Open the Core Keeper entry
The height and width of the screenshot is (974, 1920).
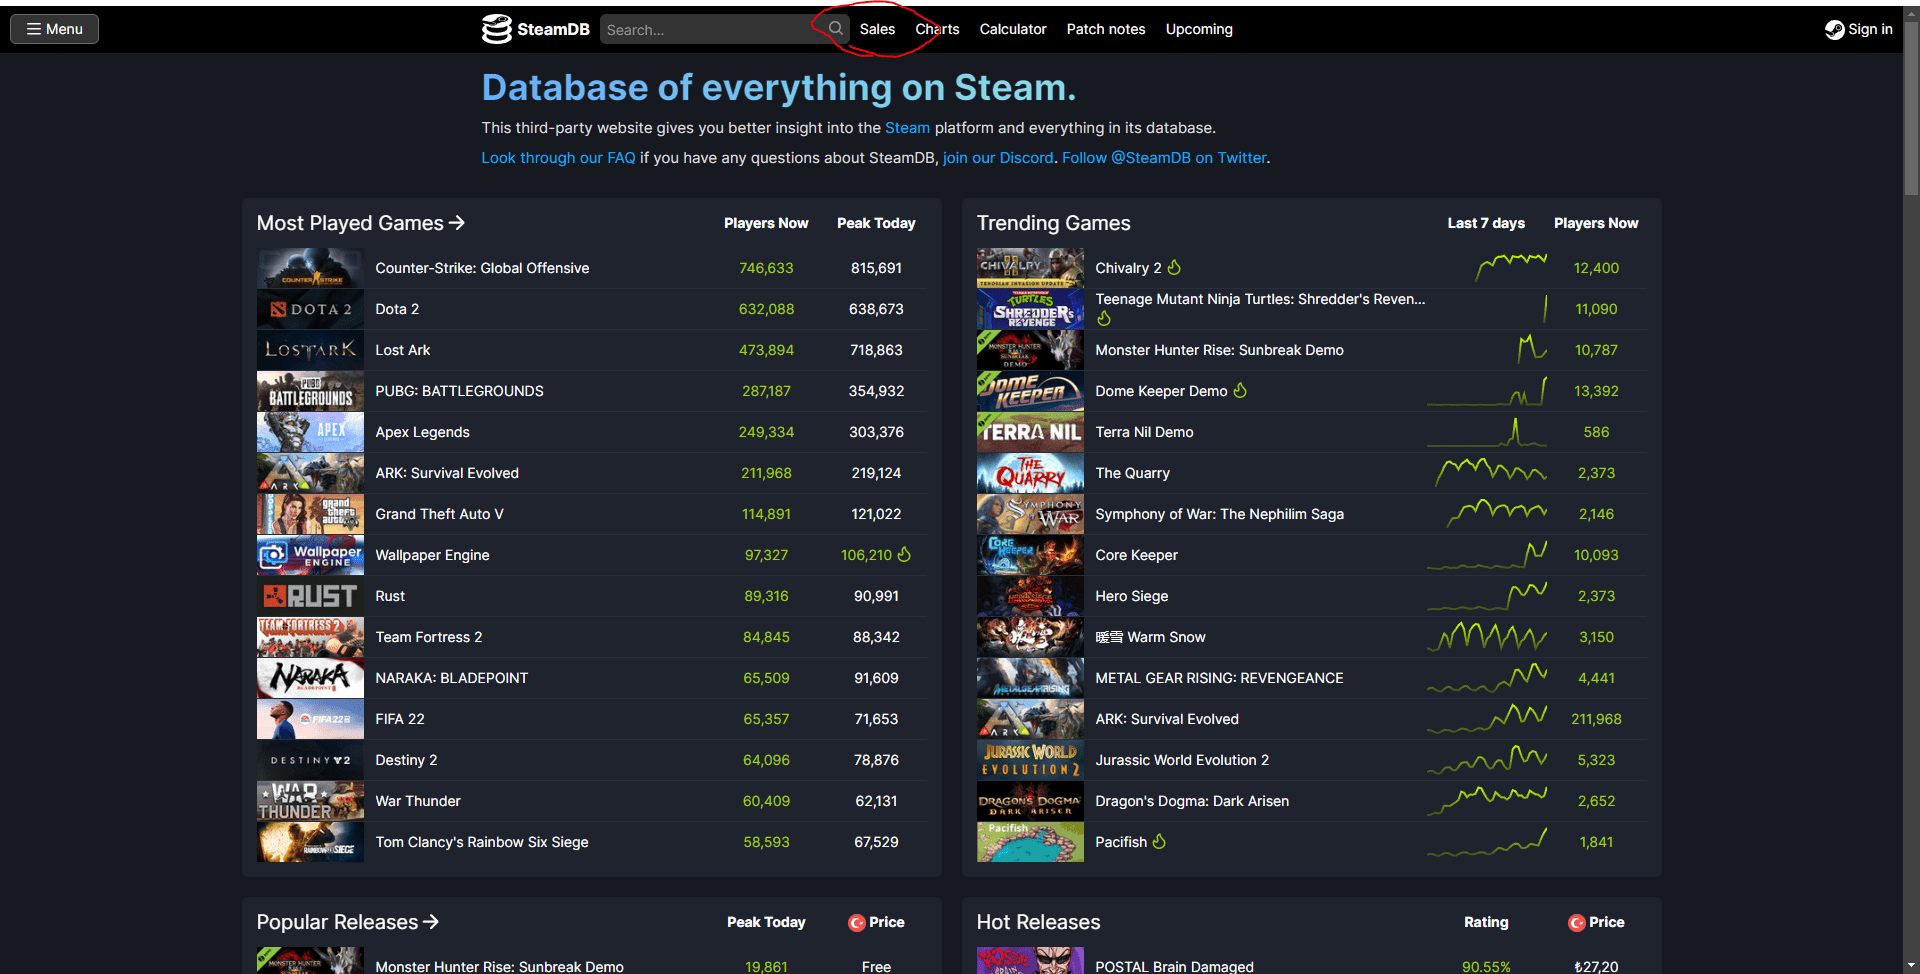tap(1136, 555)
